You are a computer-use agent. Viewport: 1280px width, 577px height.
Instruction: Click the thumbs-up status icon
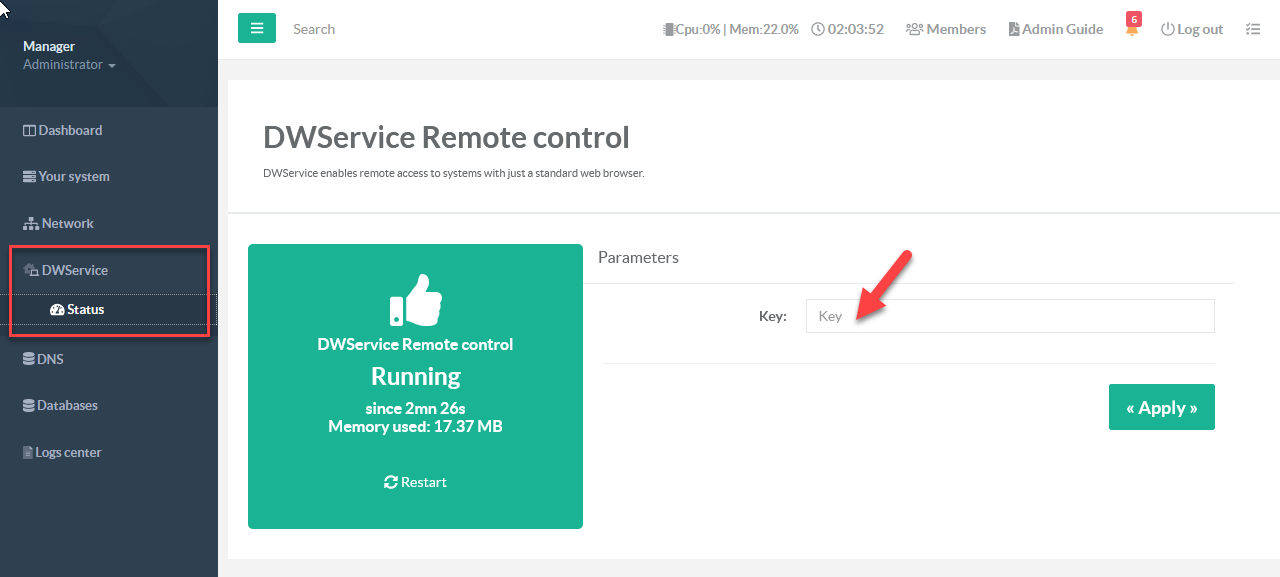click(x=415, y=298)
